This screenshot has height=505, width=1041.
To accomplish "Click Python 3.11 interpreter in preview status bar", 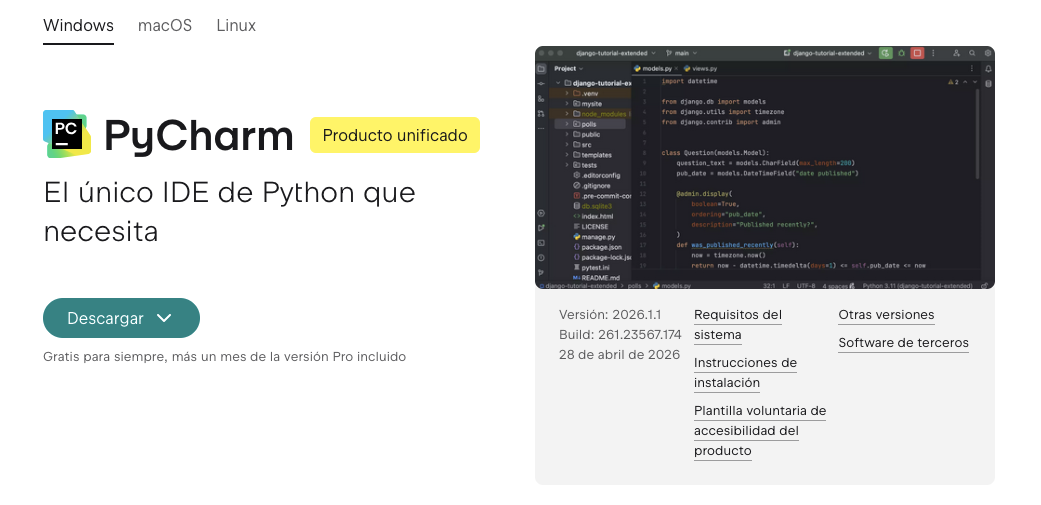I will (x=917, y=286).
